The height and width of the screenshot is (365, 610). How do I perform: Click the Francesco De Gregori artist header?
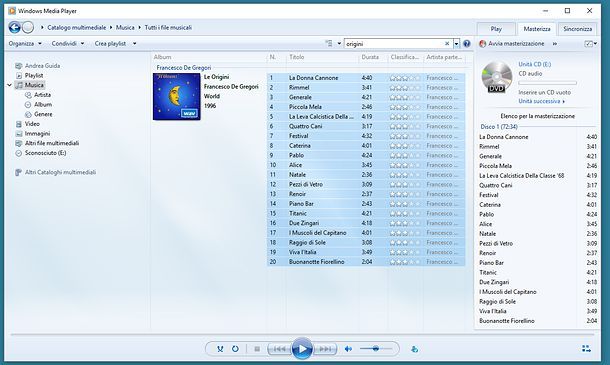pyautogui.click(x=184, y=68)
